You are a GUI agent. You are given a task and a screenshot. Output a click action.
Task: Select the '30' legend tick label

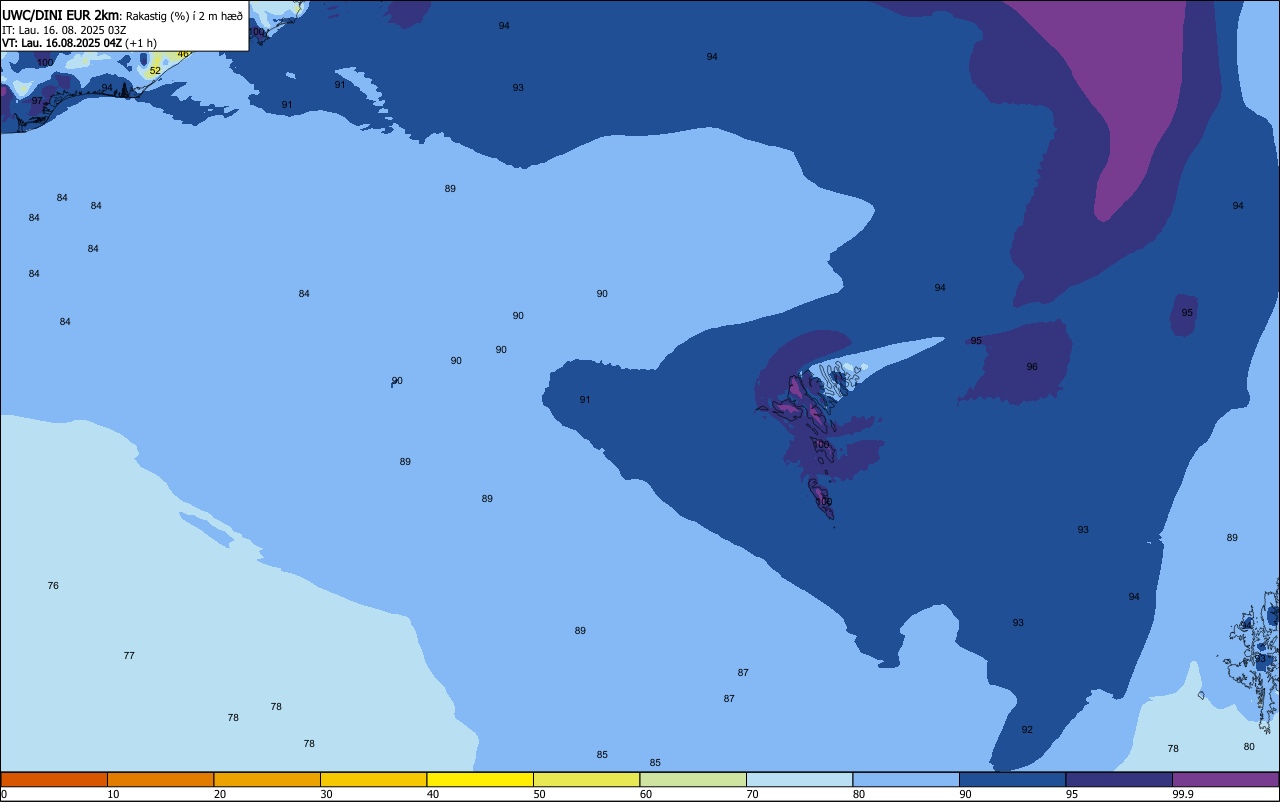[326, 794]
